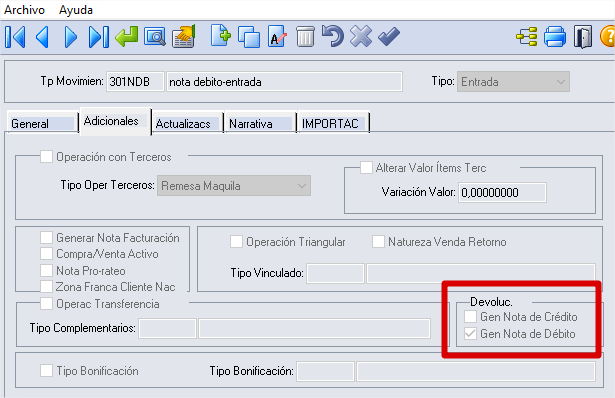The width and height of the screenshot is (615, 398).
Task: Toggle Operac Transferencia checkbox
Action: pos(46,303)
